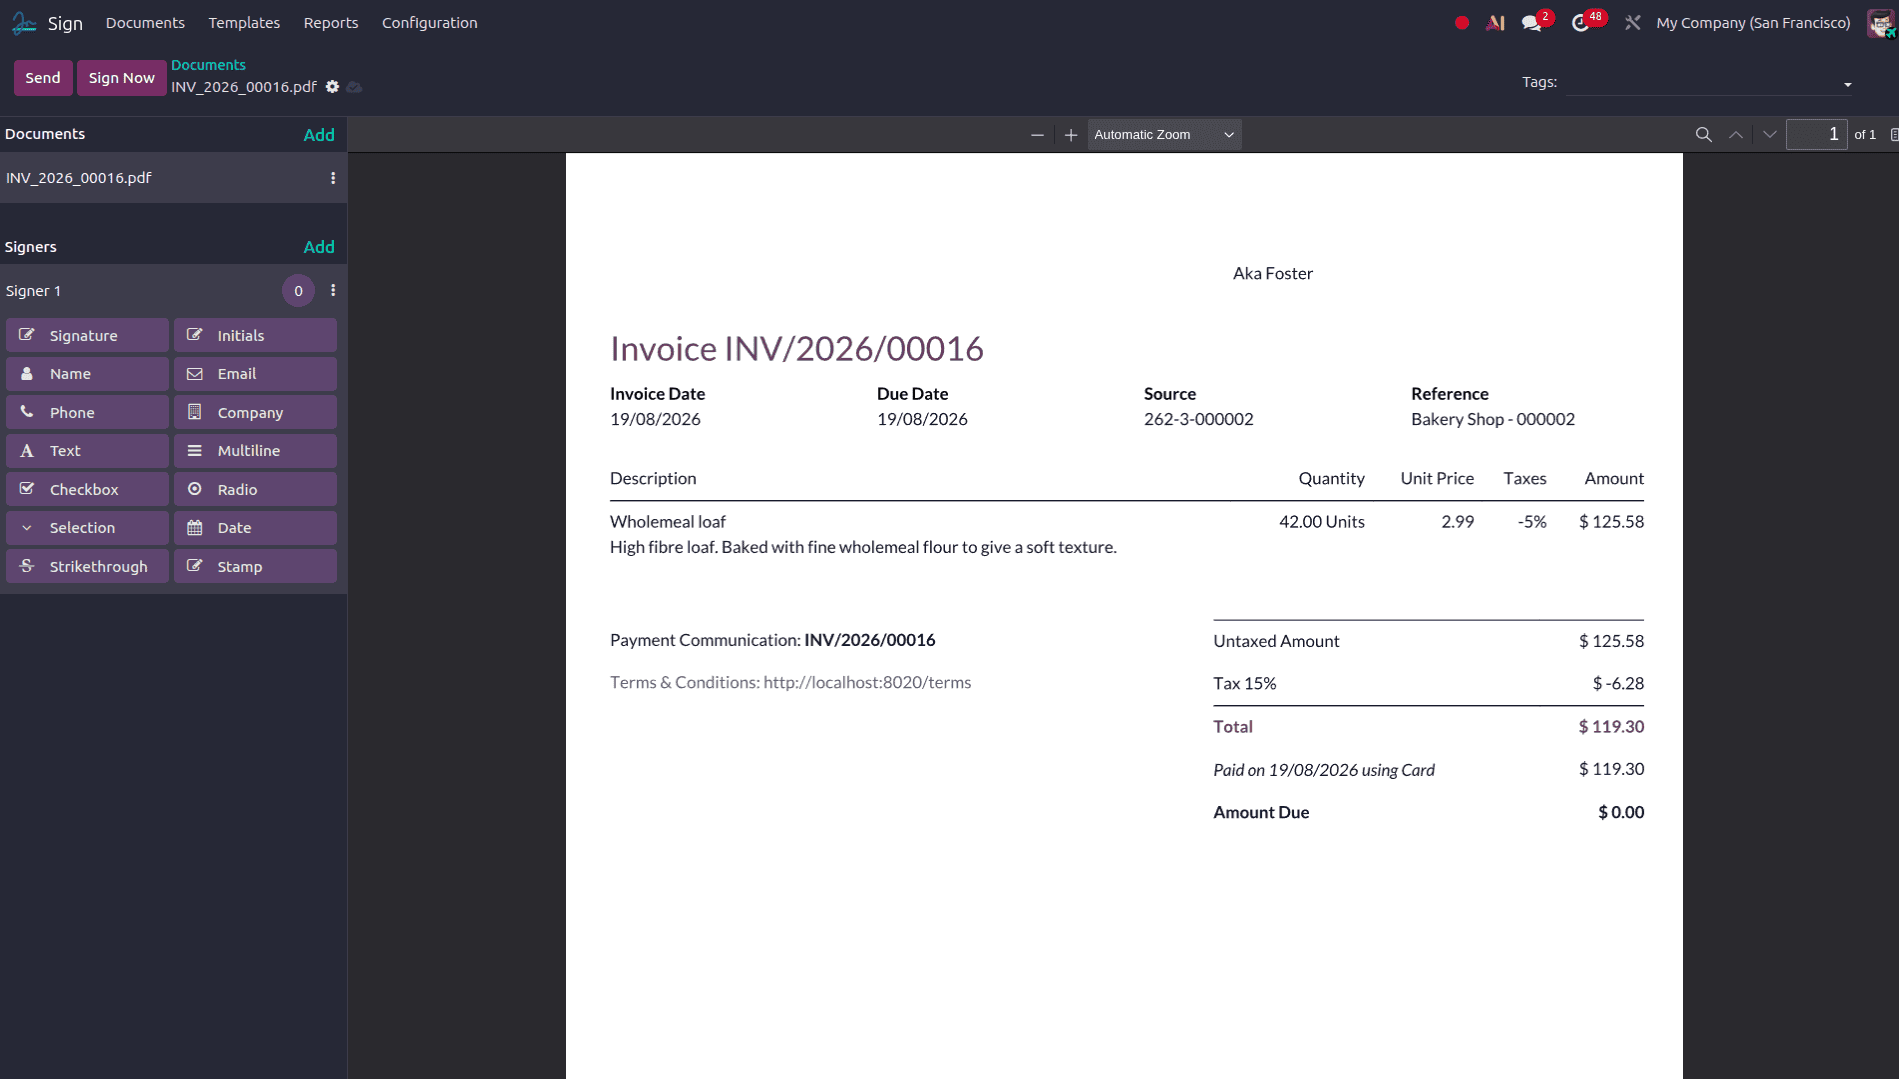Go to next PDF page arrow
The image size is (1899, 1079).
pos(1769,135)
